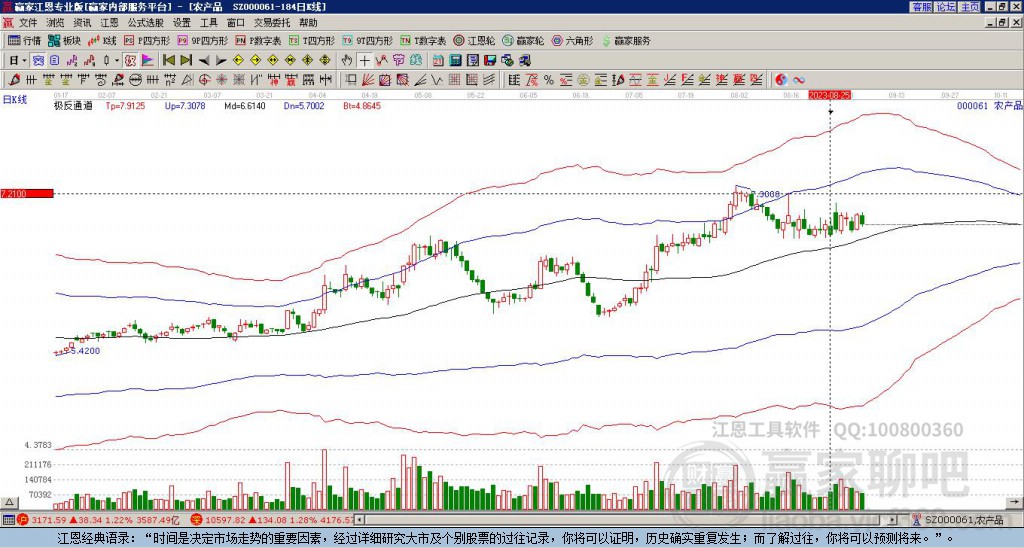Open the 六角形 hexagon tool
The width and height of the screenshot is (1024, 548).
pyautogui.click(x=572, y=40)
